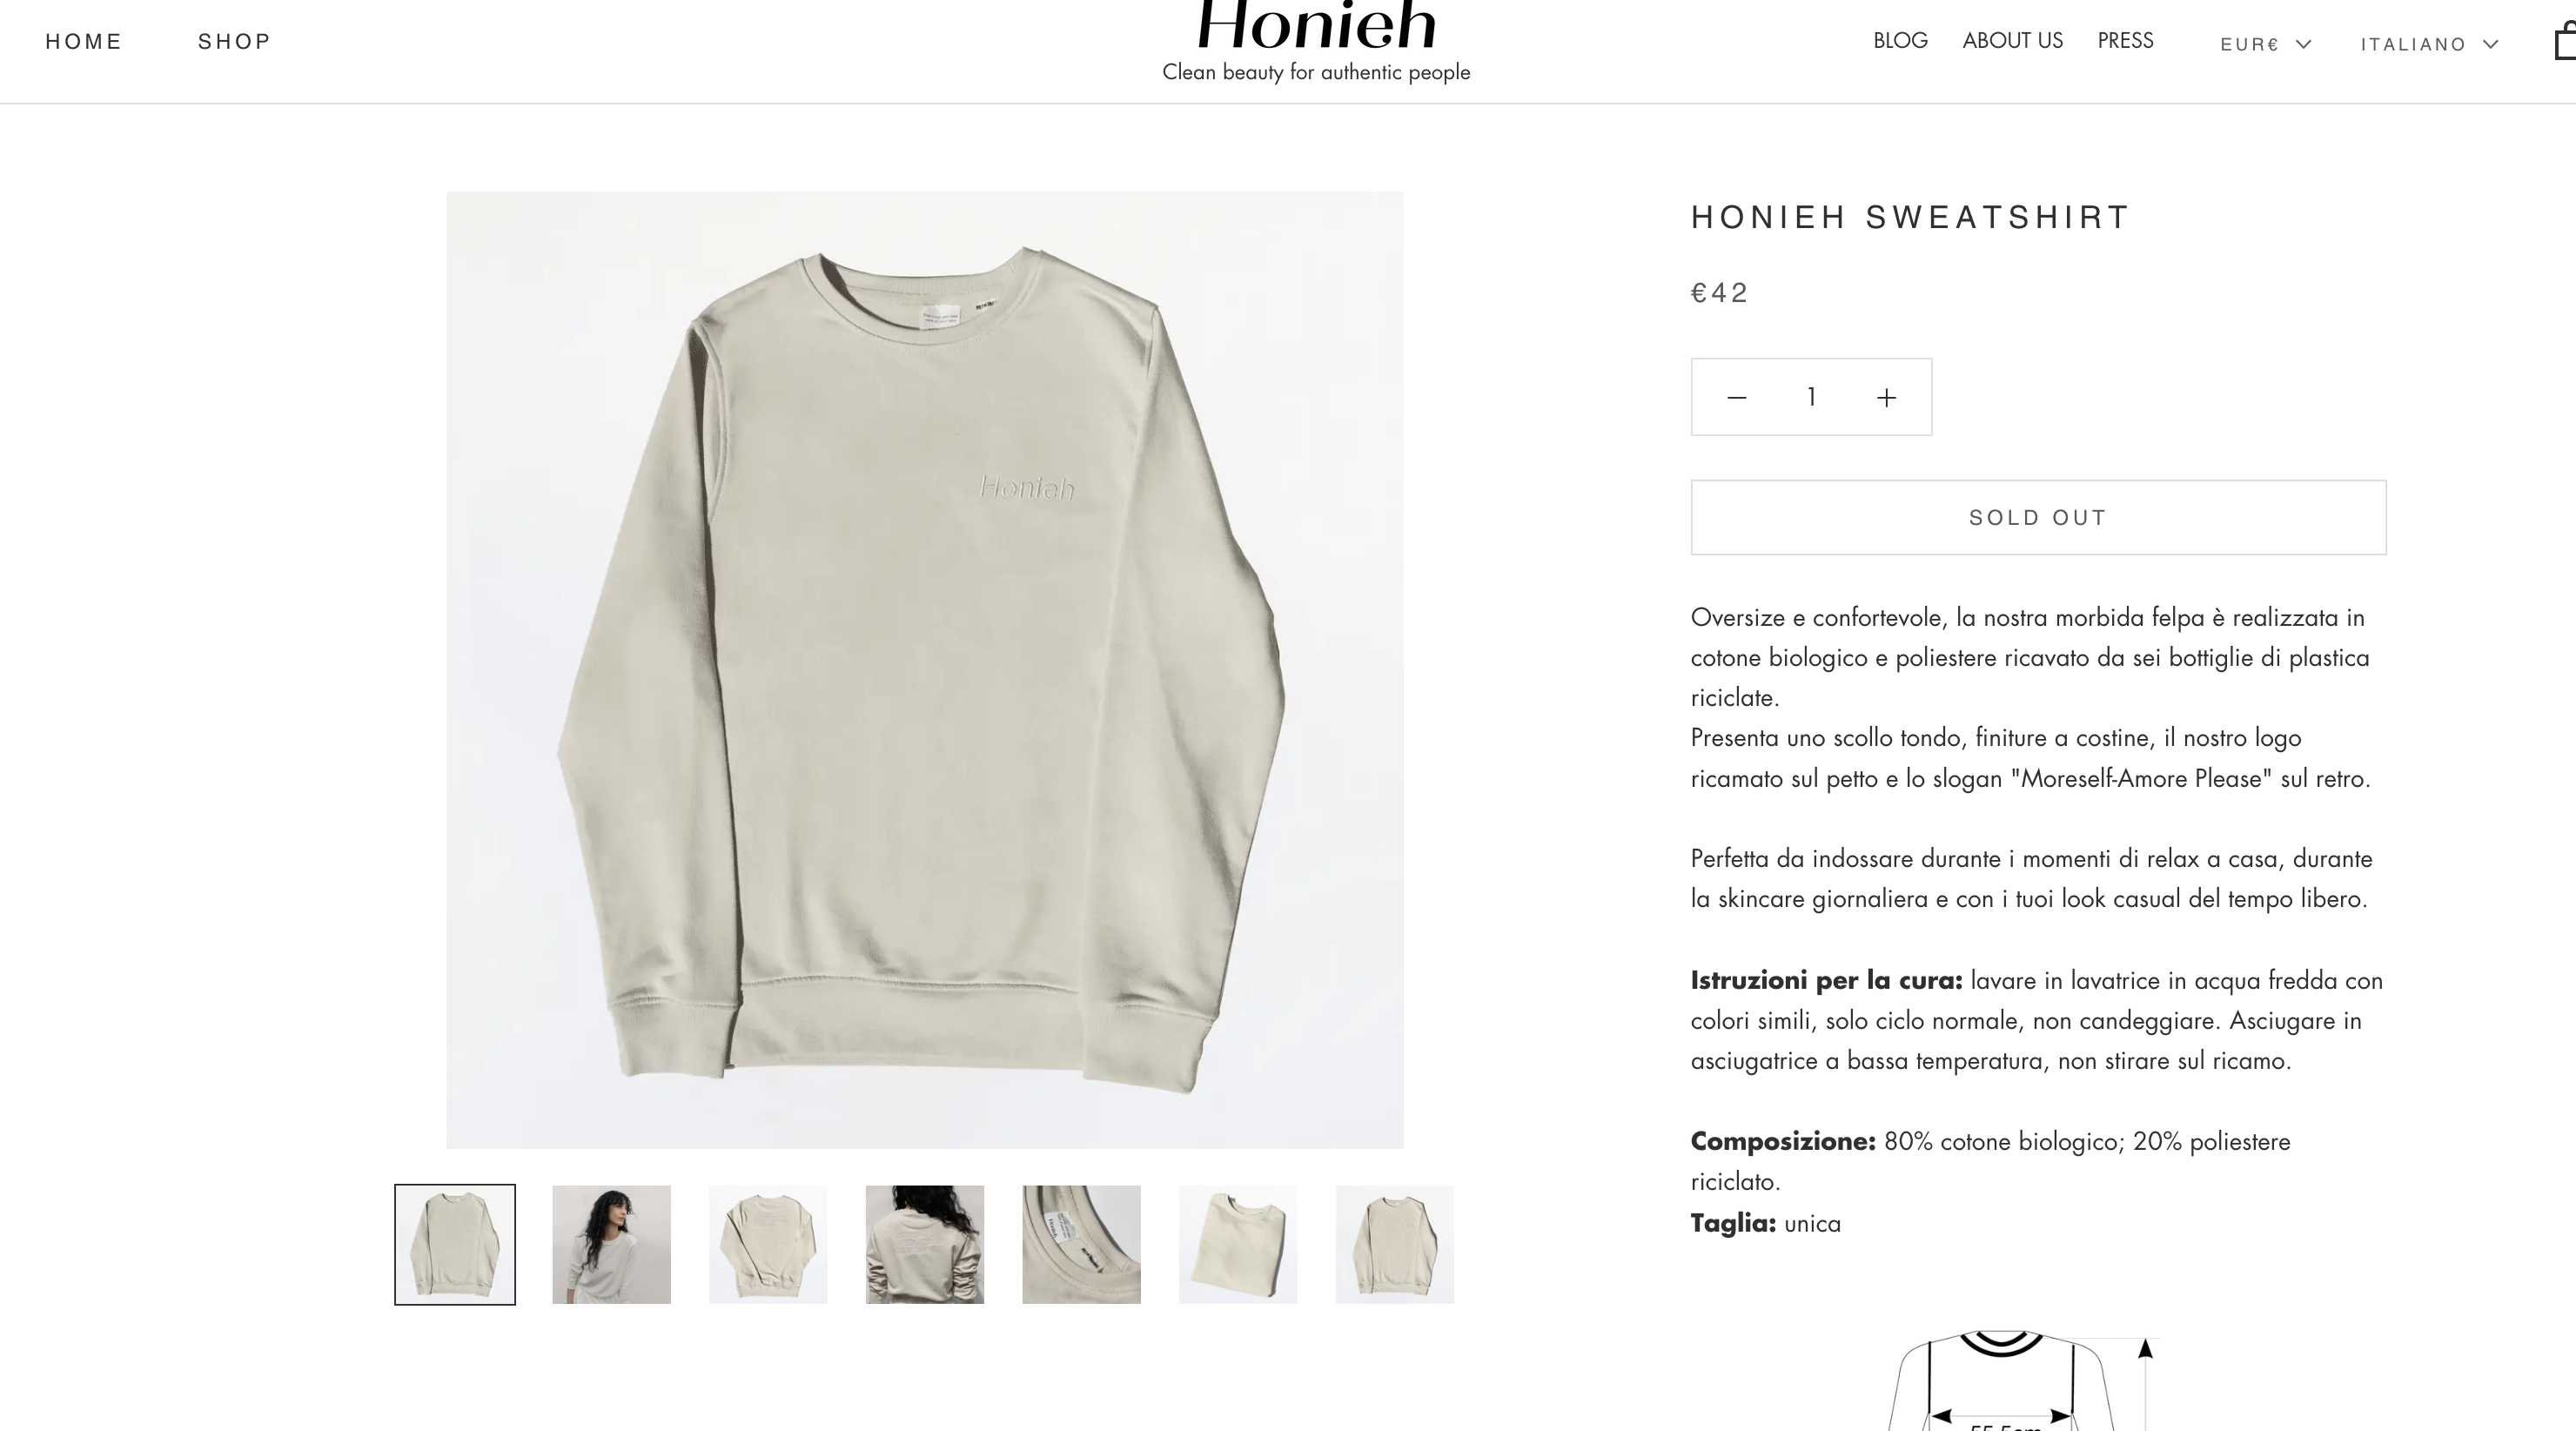The image size is (2576, 1431).
Task: Open the Shop menu
Action: [235, 42]
